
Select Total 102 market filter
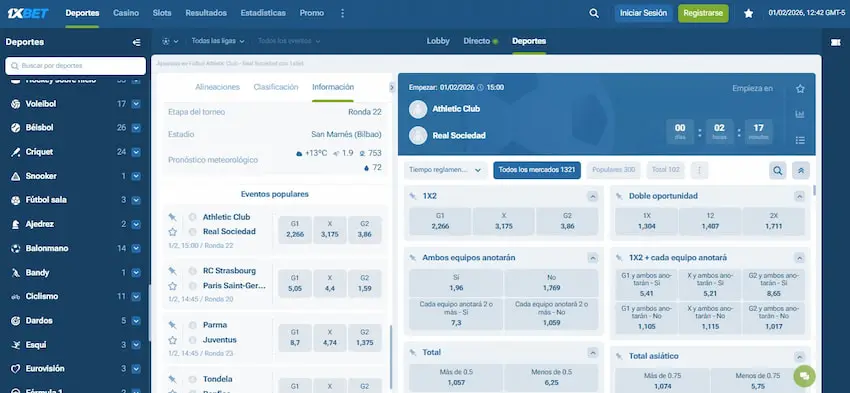coord(666,170)
